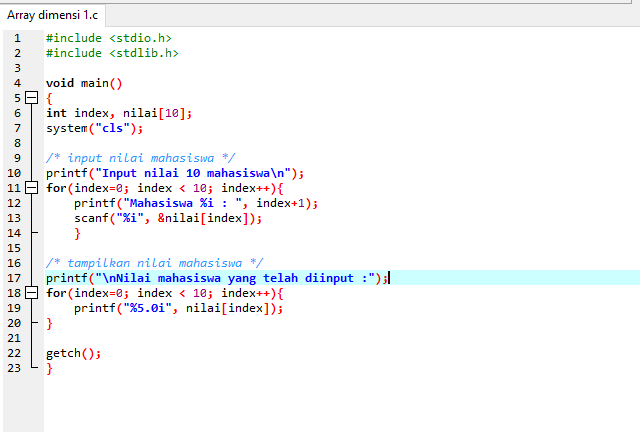The width and height of the screenshot is (640, 432).
Task: Collapse the main function block at line 5
Action: coord(31,98)
